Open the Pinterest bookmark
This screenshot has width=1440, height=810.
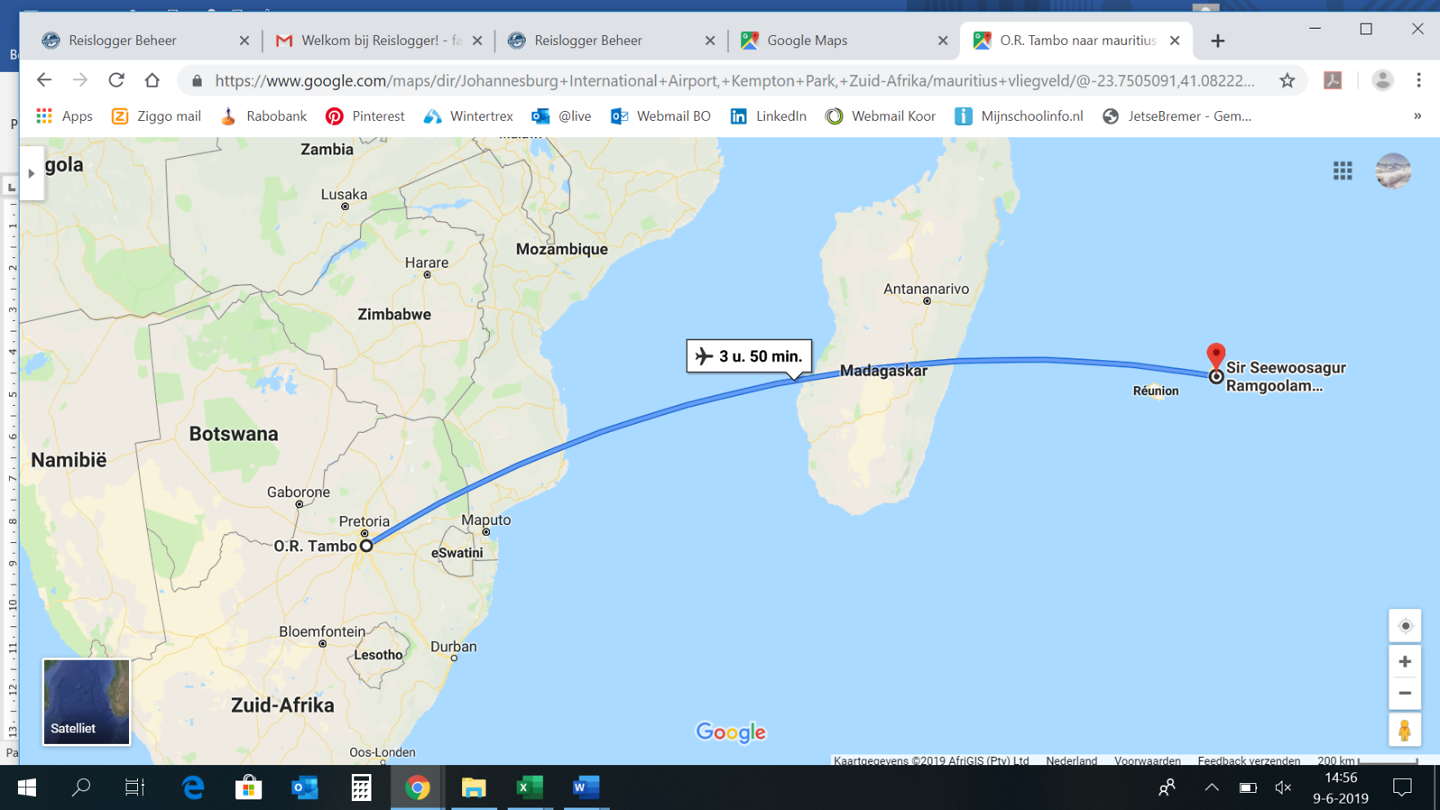click(365, 116)
